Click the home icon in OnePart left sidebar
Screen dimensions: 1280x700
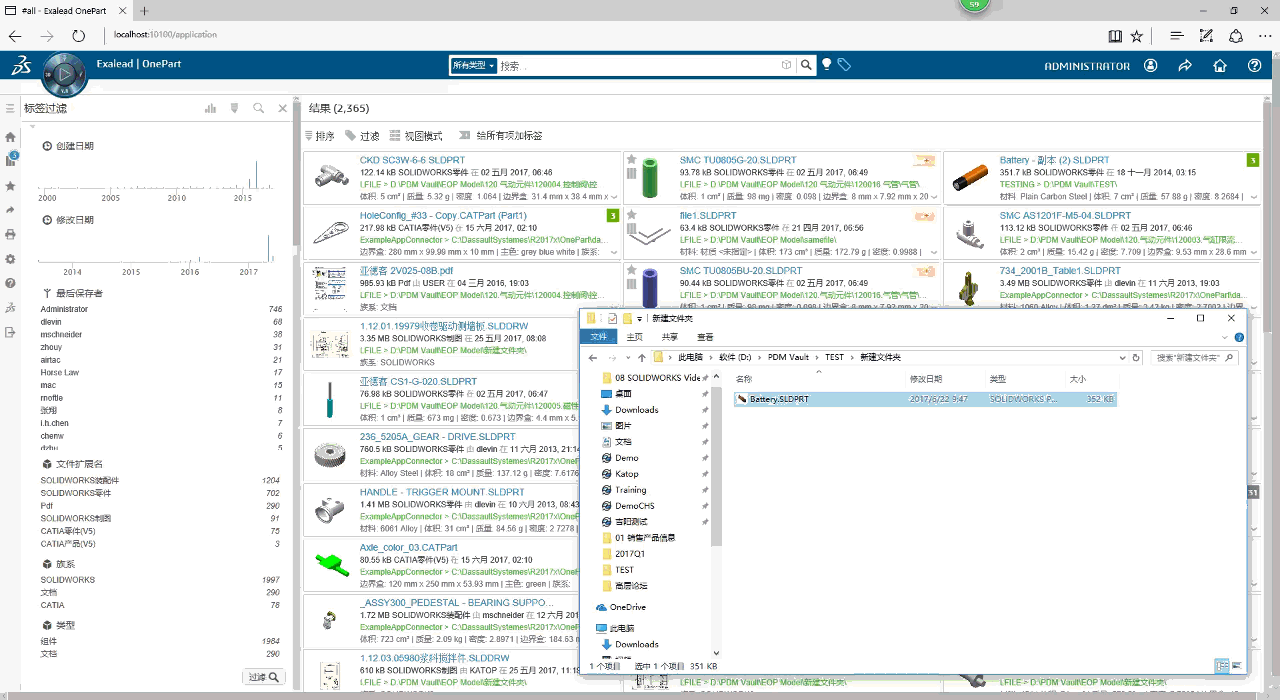coord(10,137)
